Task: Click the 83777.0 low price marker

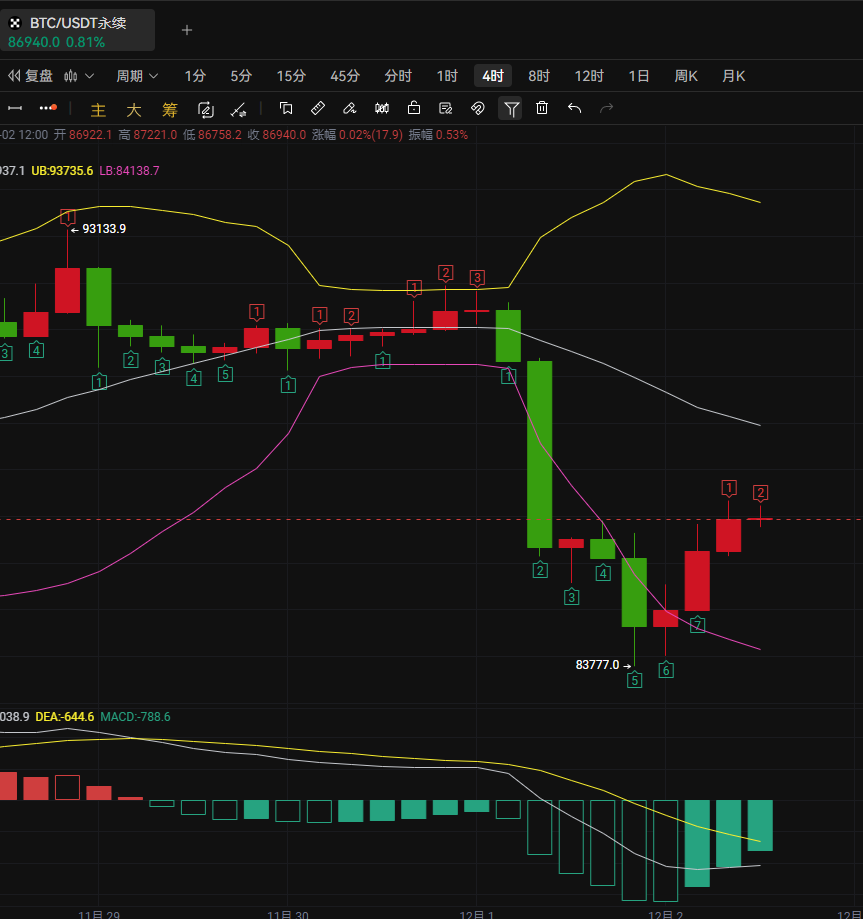Action: tap(597, 665)
